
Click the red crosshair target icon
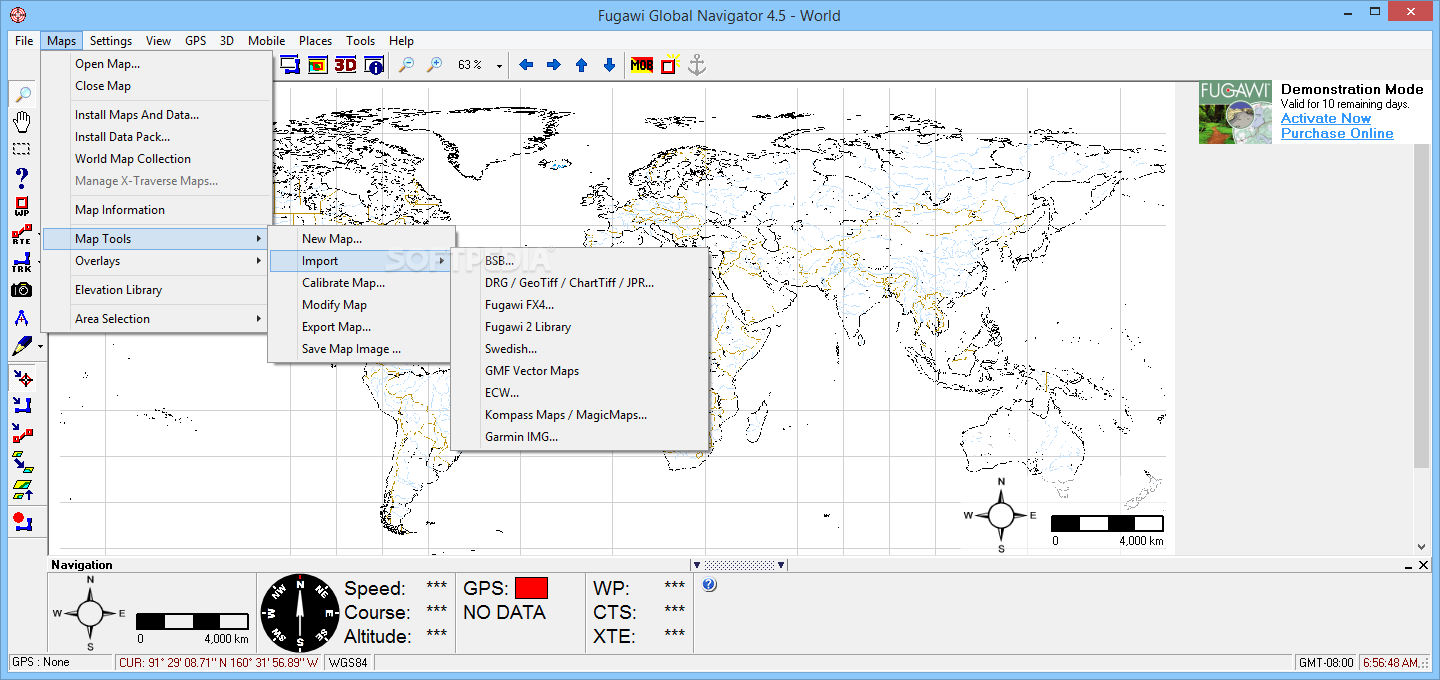click(22, 378)
